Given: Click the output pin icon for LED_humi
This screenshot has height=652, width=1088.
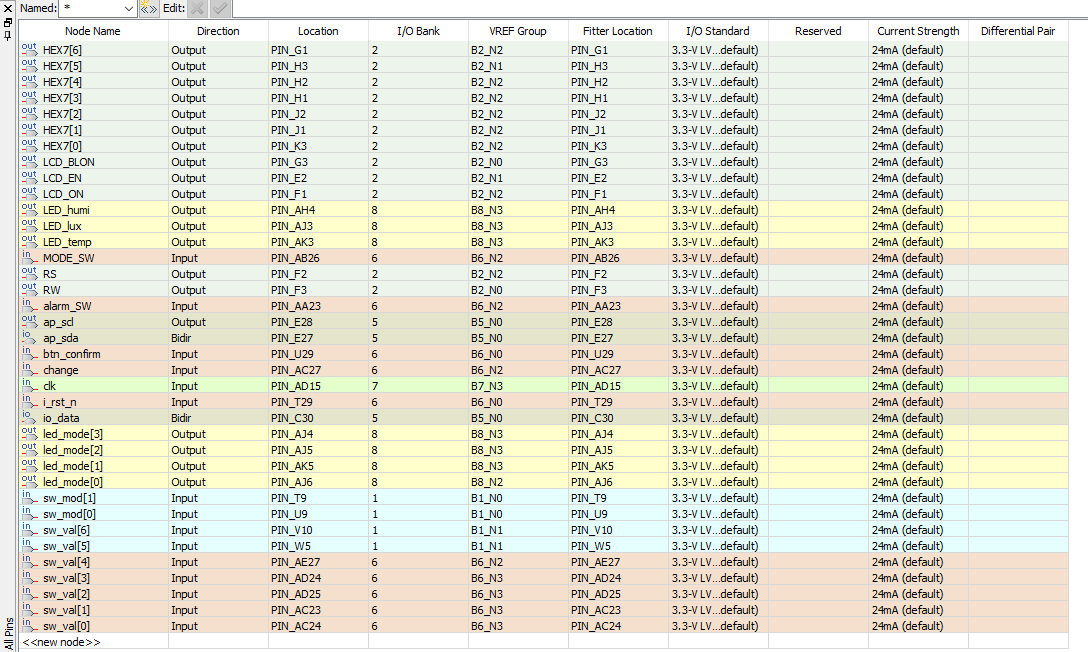Looking at the screenshot, I should tap(29, 208).
